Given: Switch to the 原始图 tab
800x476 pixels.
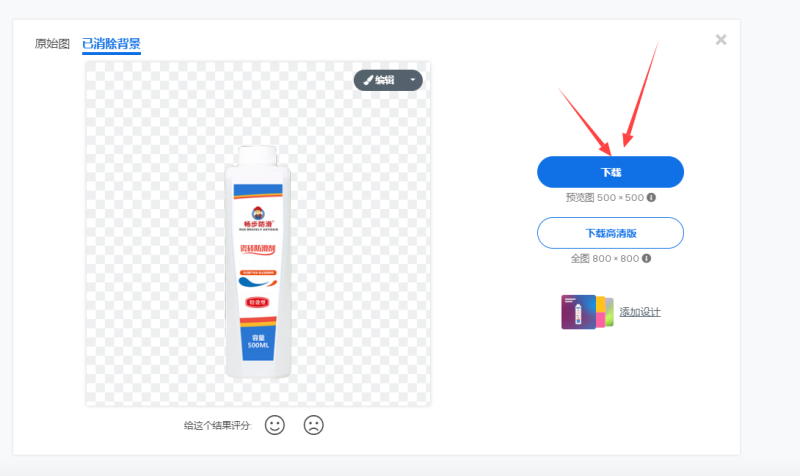Looking at the screenshot, I should [x=52, y=44].
